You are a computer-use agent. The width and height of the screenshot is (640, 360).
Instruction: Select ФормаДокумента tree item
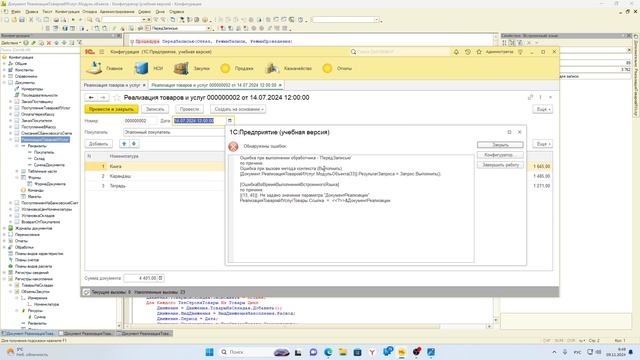(x=50, y=184)
